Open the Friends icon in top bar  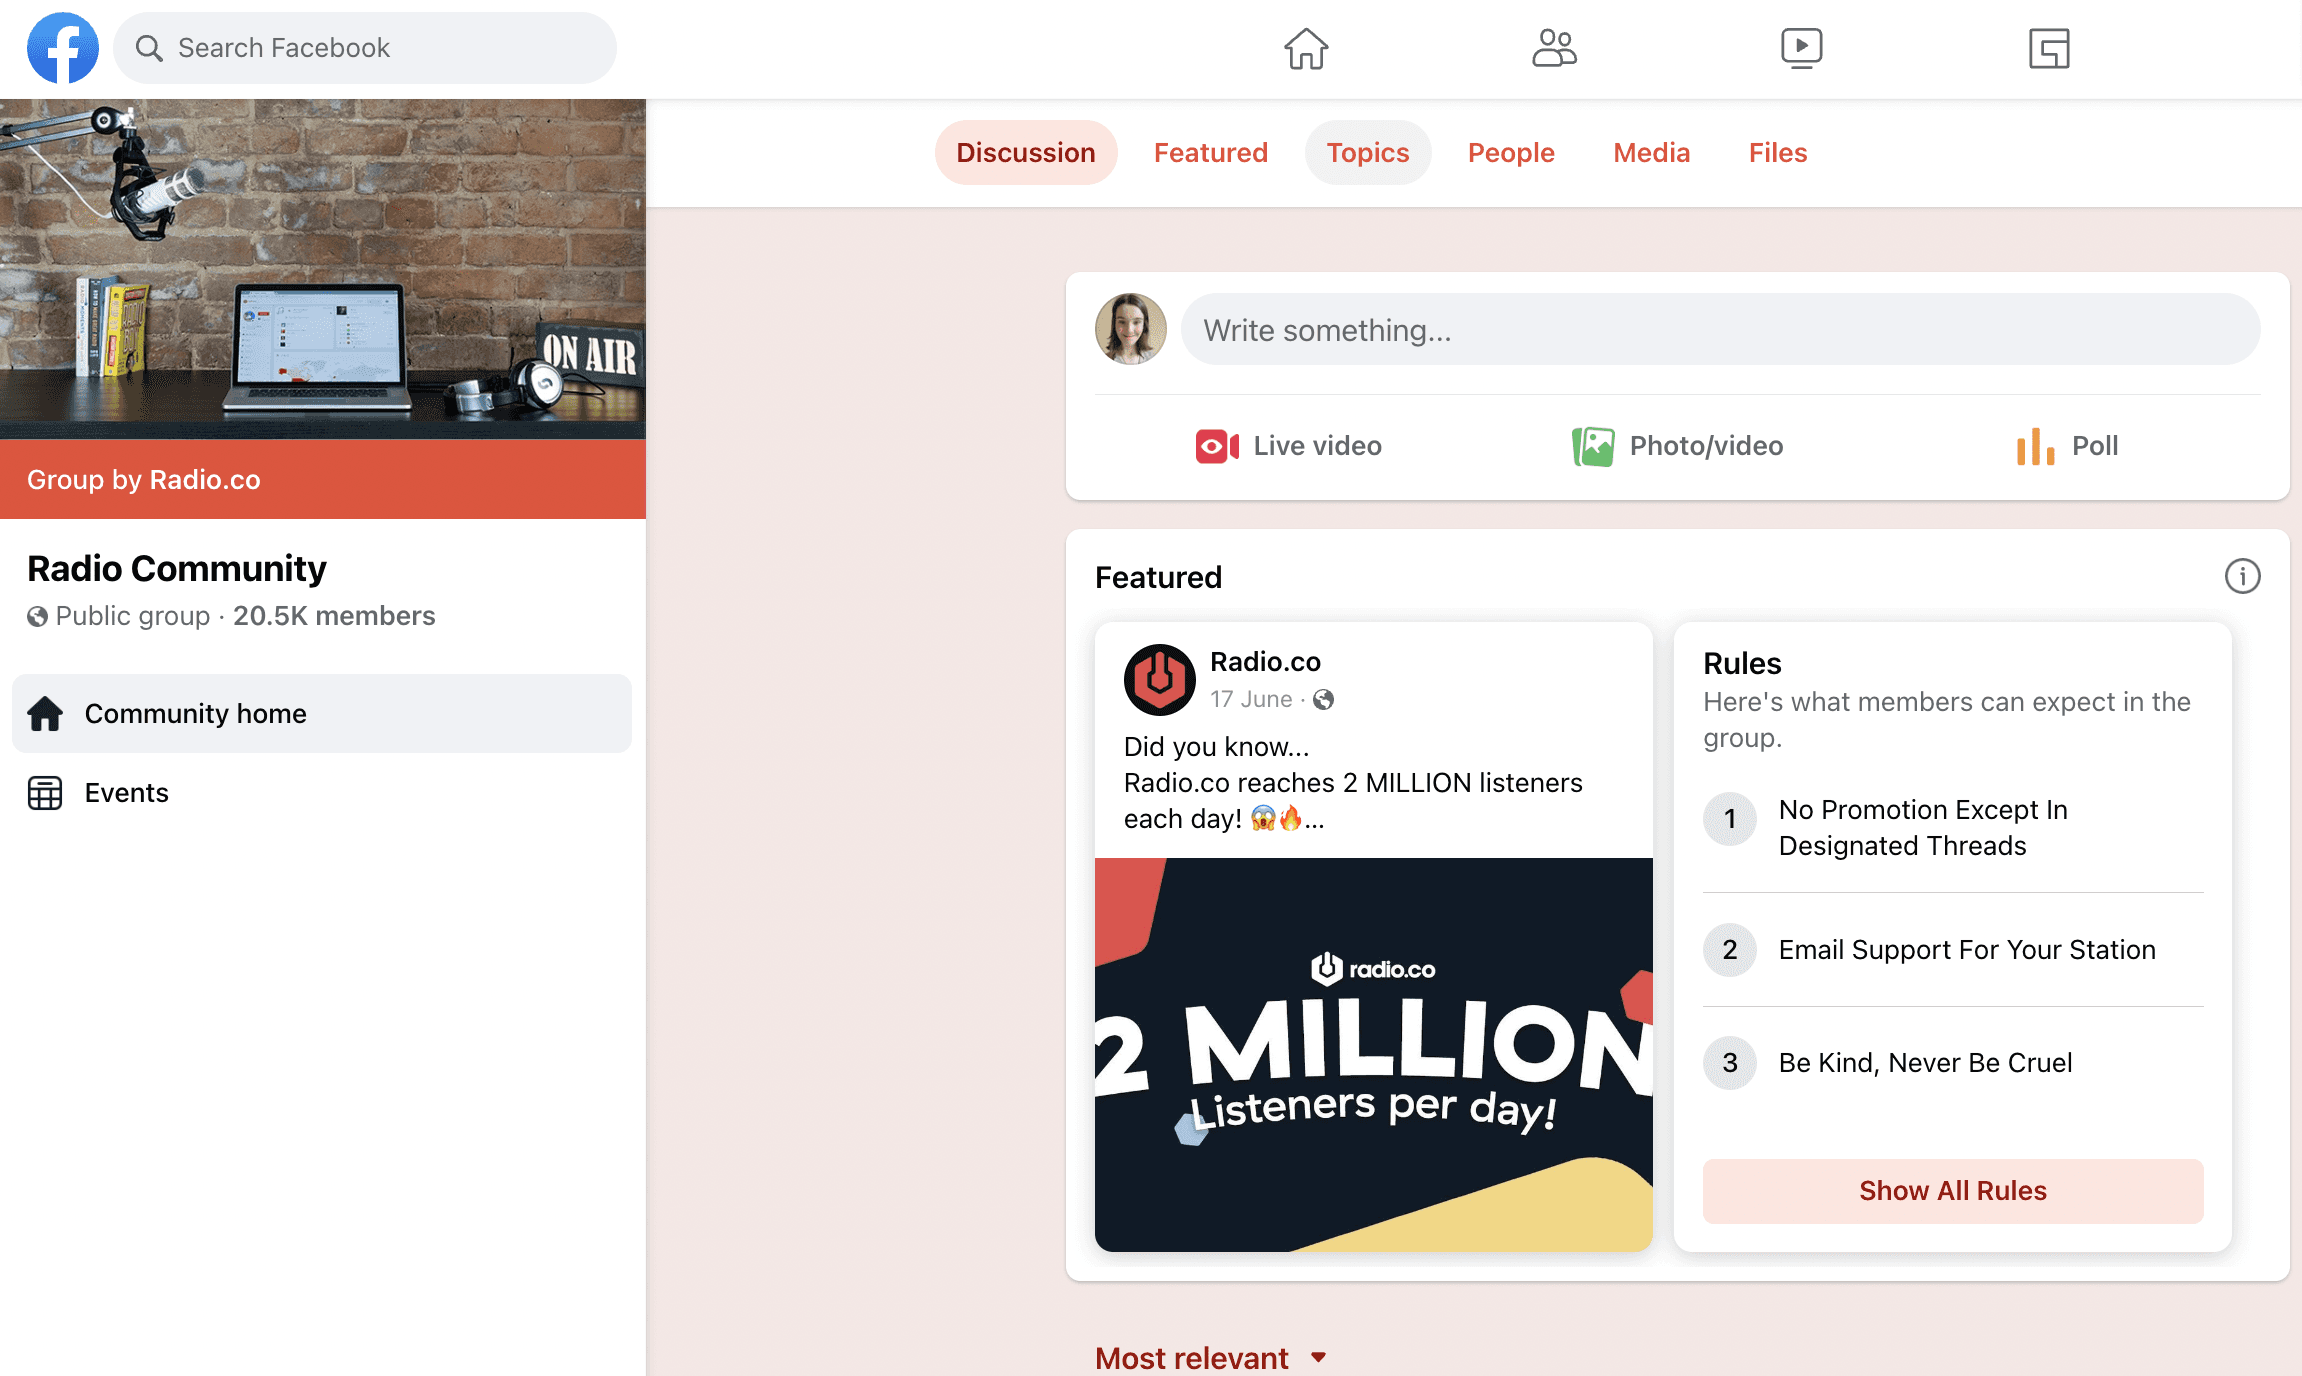(1554, 48)
